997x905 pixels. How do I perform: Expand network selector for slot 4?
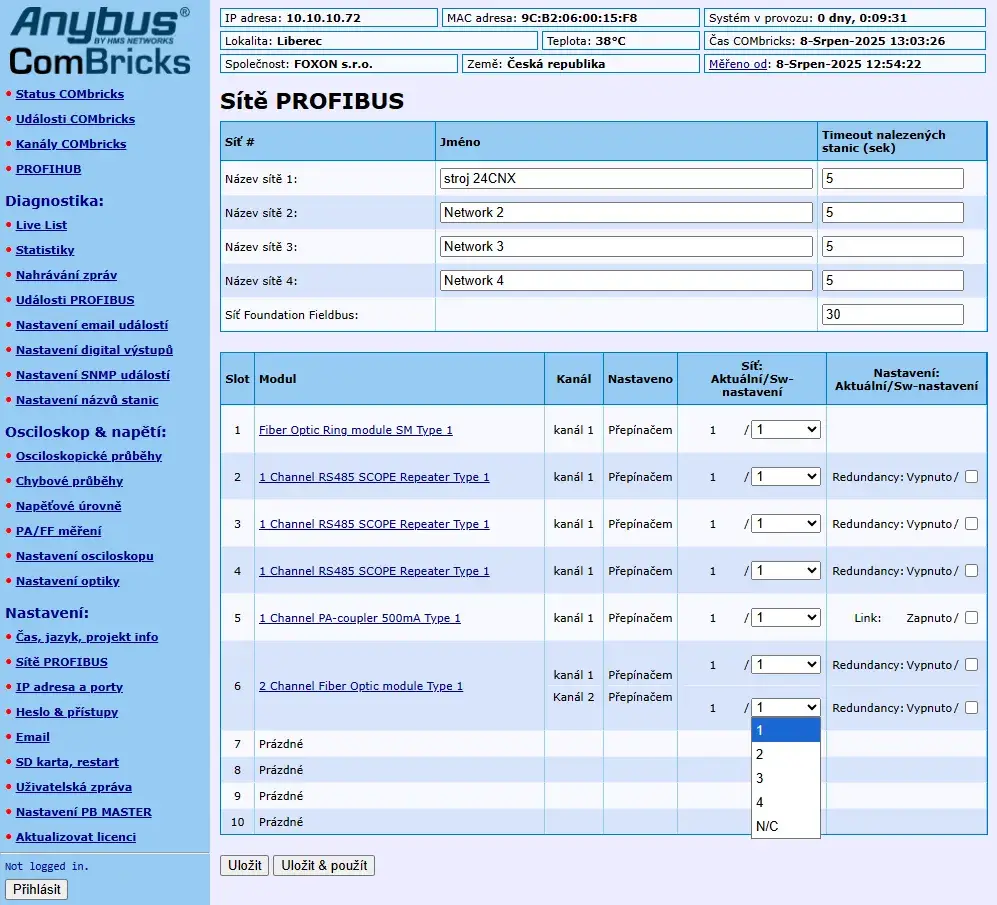pyautogui.click(x=785, y=570)
